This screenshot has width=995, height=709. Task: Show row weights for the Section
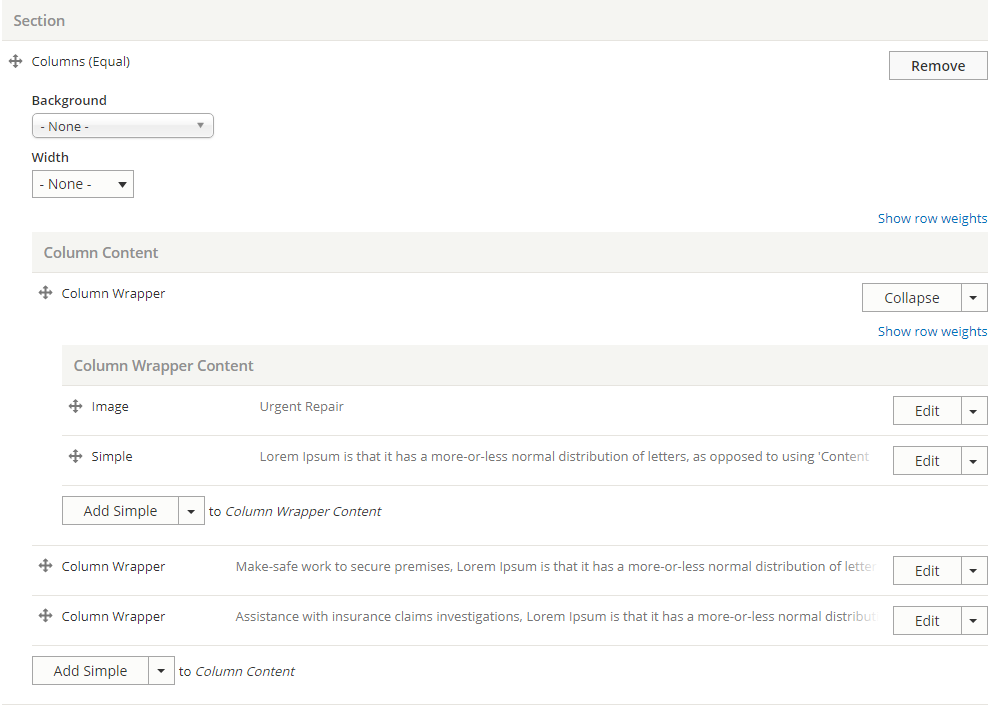tap(932, 218)
